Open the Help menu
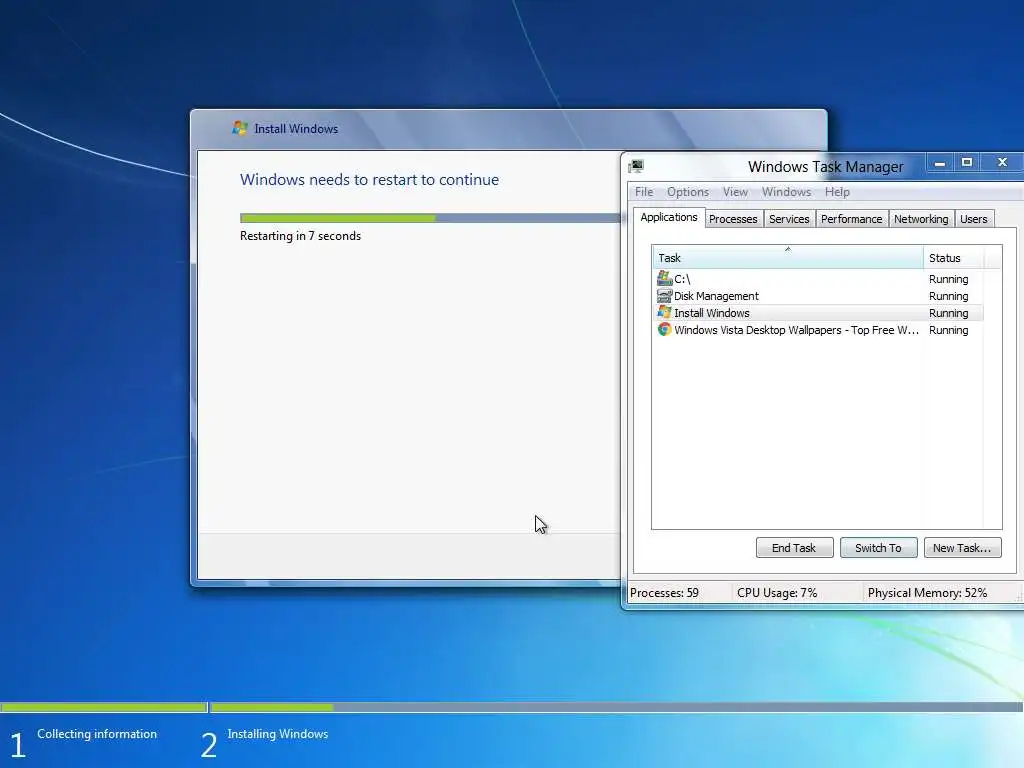This screenshot has height=768, width=1024. 837,192
